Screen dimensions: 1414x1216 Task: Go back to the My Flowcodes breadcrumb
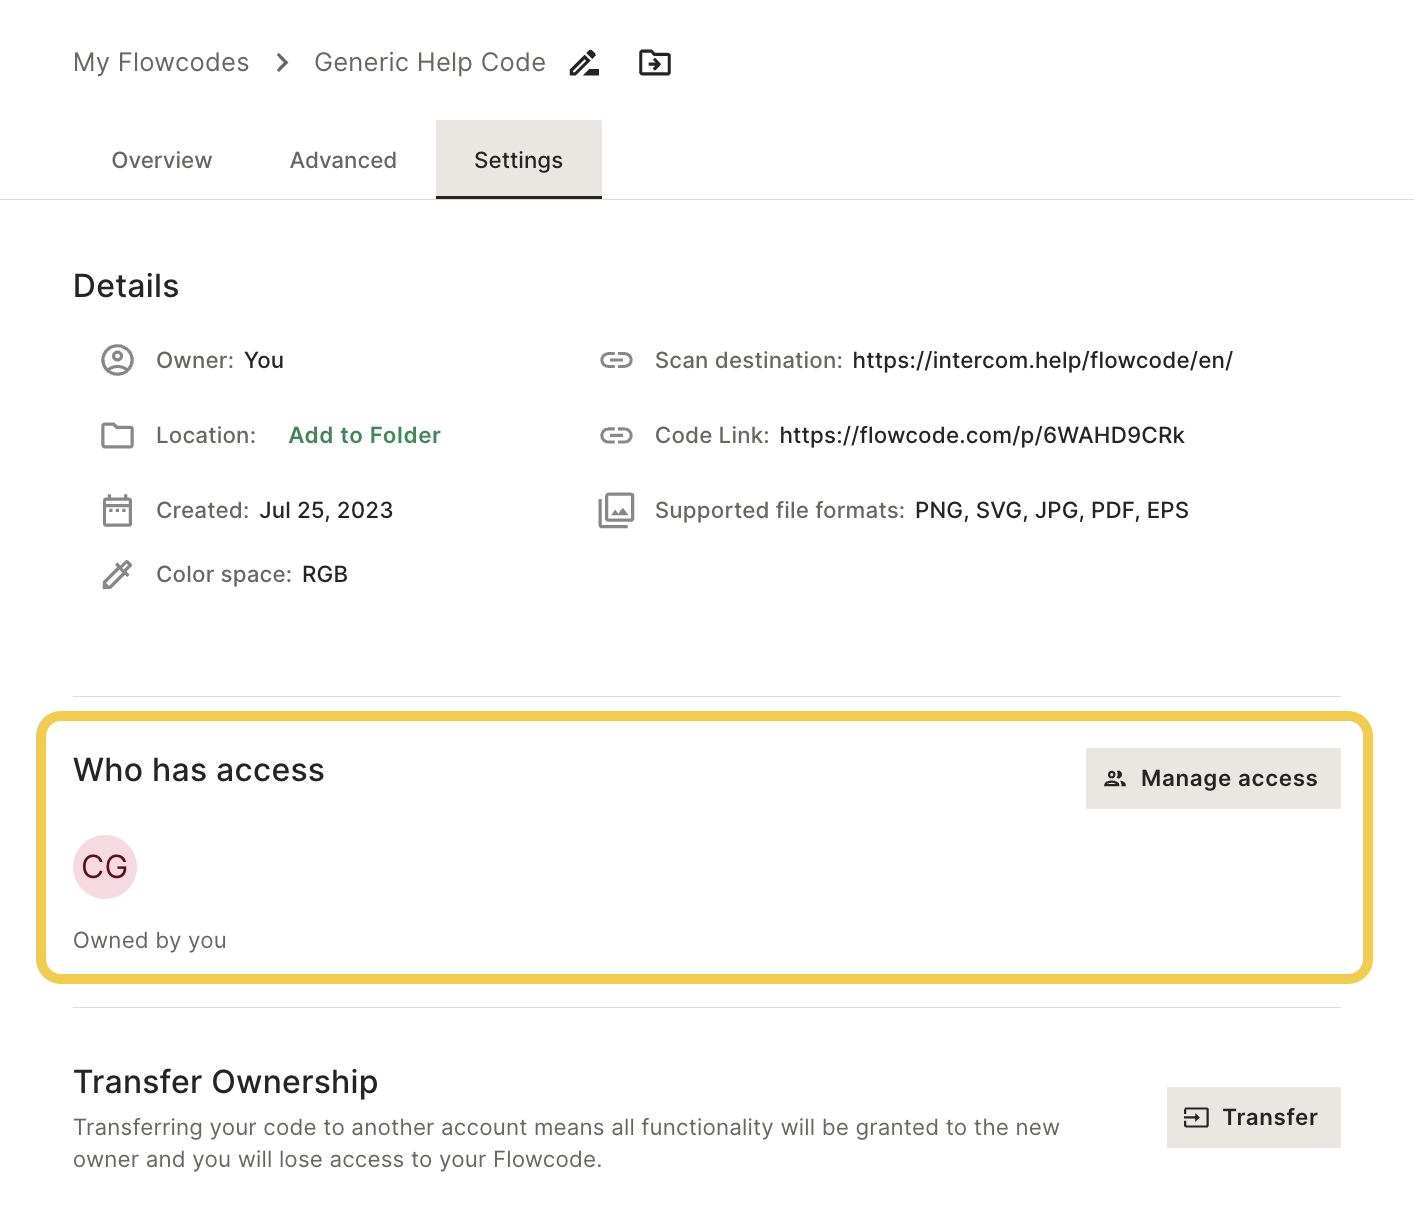click(161, 62)
